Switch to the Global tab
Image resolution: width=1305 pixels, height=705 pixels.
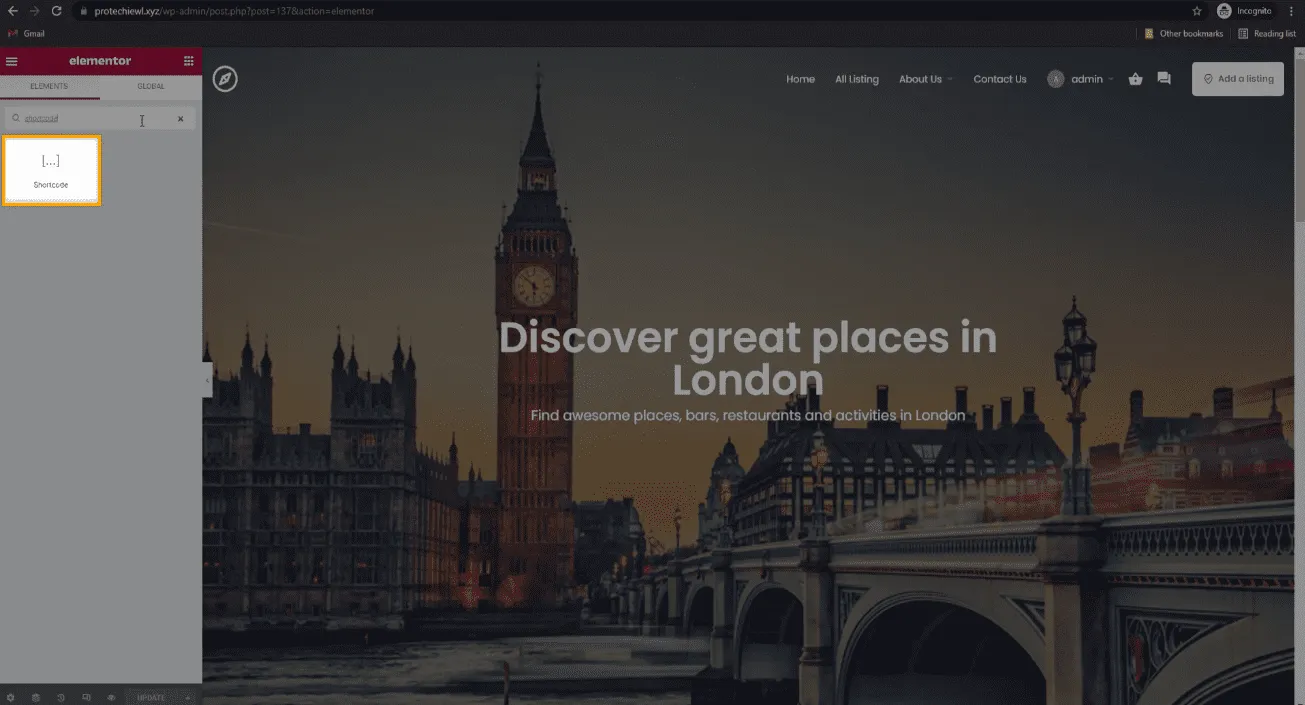151,87
